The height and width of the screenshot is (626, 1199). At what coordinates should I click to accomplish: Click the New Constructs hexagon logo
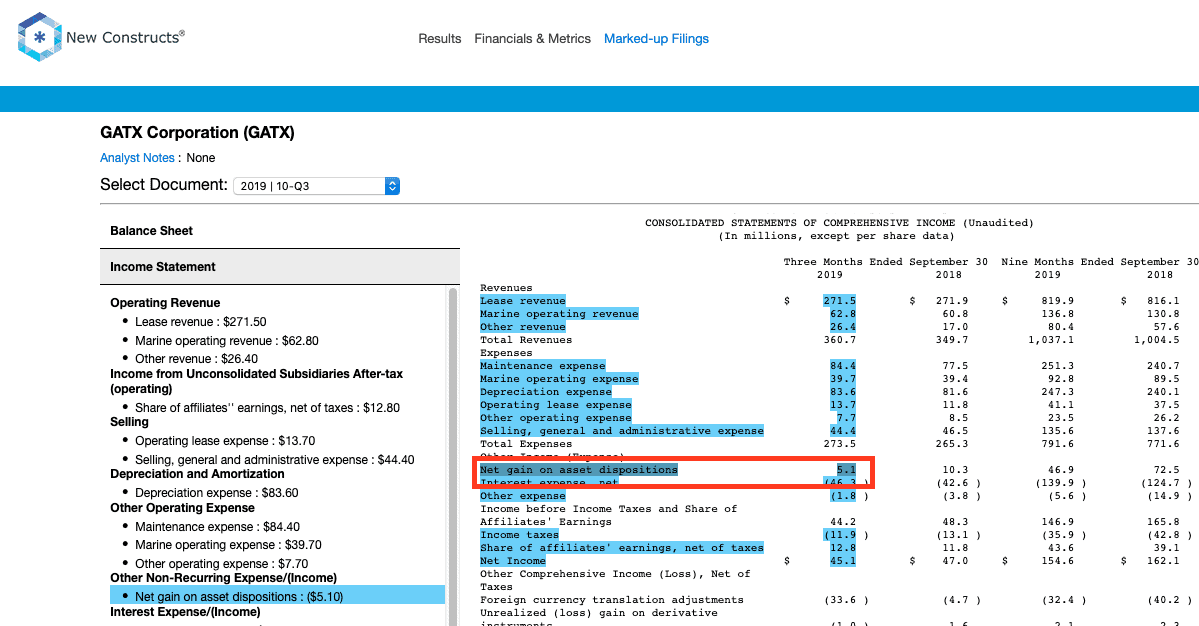pos(40,37)
